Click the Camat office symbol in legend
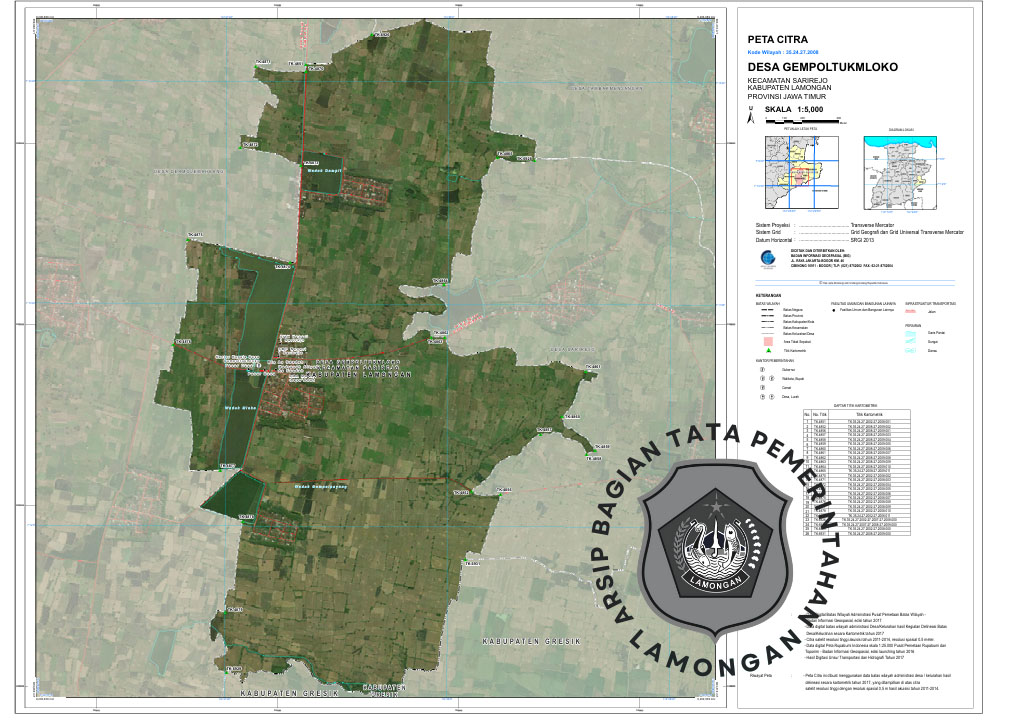Viewport: 1011px width, 728px height. [761, 388]
